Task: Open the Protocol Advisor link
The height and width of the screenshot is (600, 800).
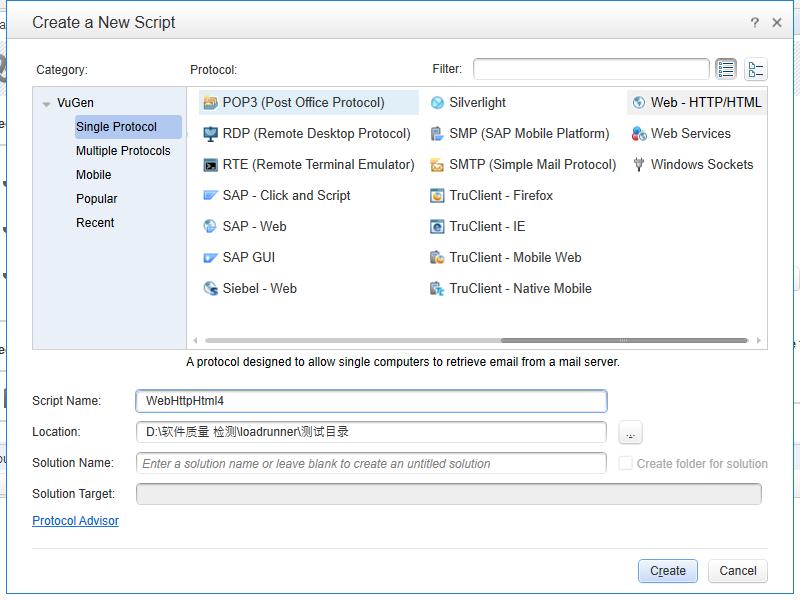Action: coord(75,521)
